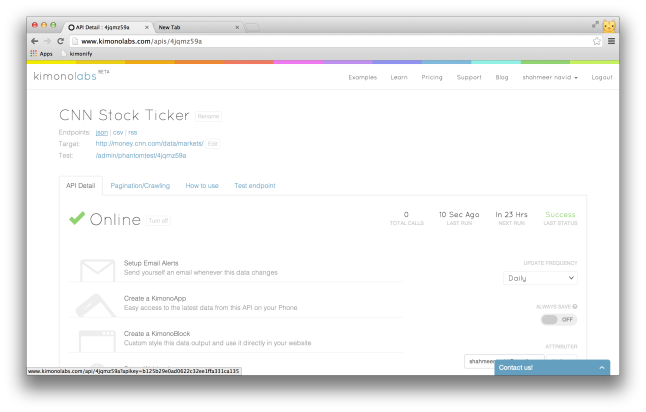This screenshot has width=646, height=412.
Task: Open the How to use tab
Action: click(x=202, y=185)
